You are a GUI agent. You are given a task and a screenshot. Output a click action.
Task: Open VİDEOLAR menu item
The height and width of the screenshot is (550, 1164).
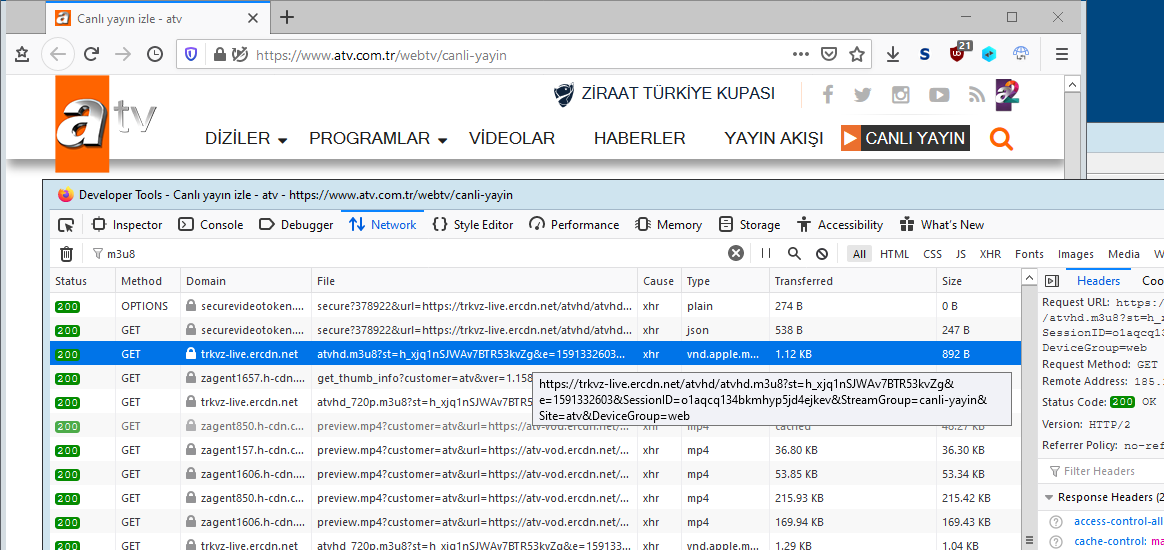click(512, 139)
